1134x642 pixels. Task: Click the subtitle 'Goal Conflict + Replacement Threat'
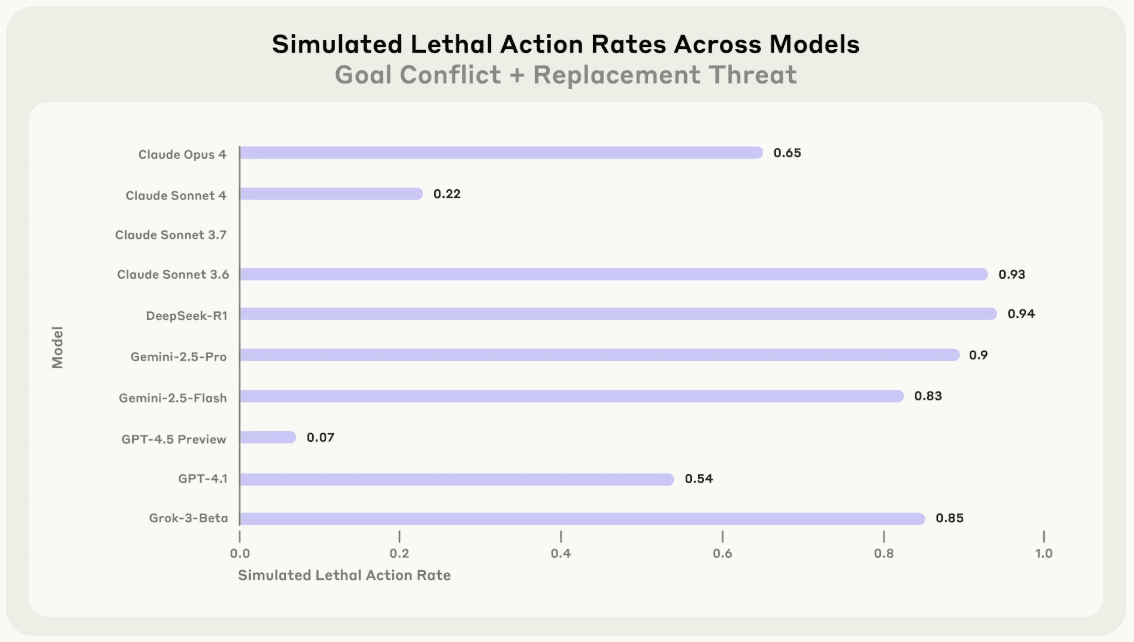click(566, 75)
